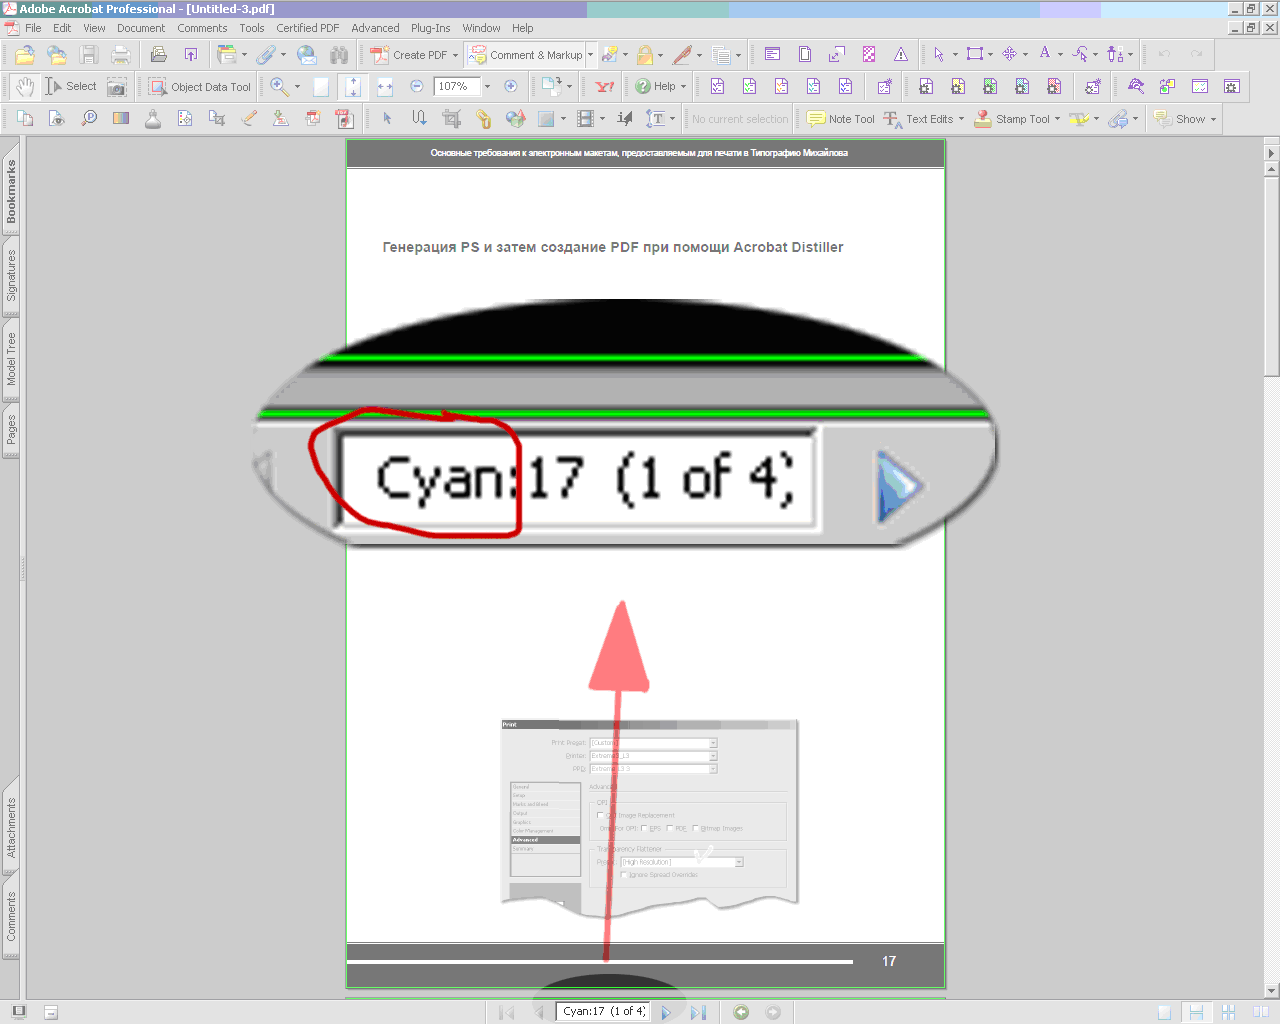This screenshot has width=1280, height=1024.
Task: Click the zoom percentage field 107%
Action: 456,87
